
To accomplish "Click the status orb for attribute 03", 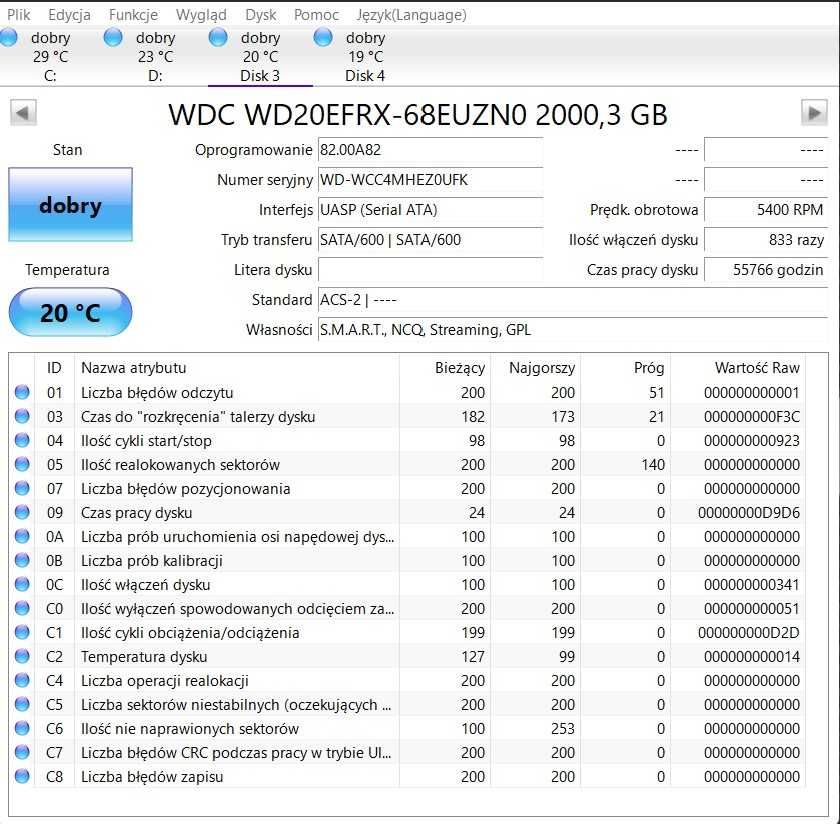I will (22, 416).
